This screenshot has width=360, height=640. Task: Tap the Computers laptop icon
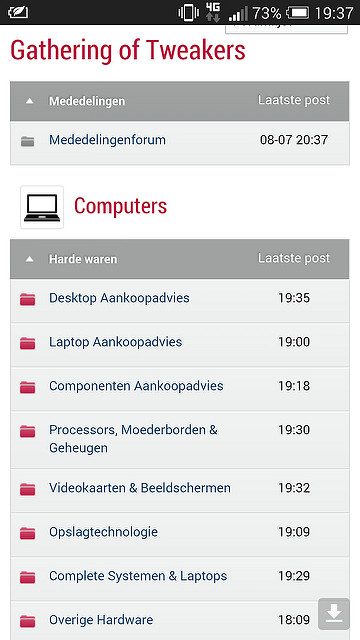point(42,207)
